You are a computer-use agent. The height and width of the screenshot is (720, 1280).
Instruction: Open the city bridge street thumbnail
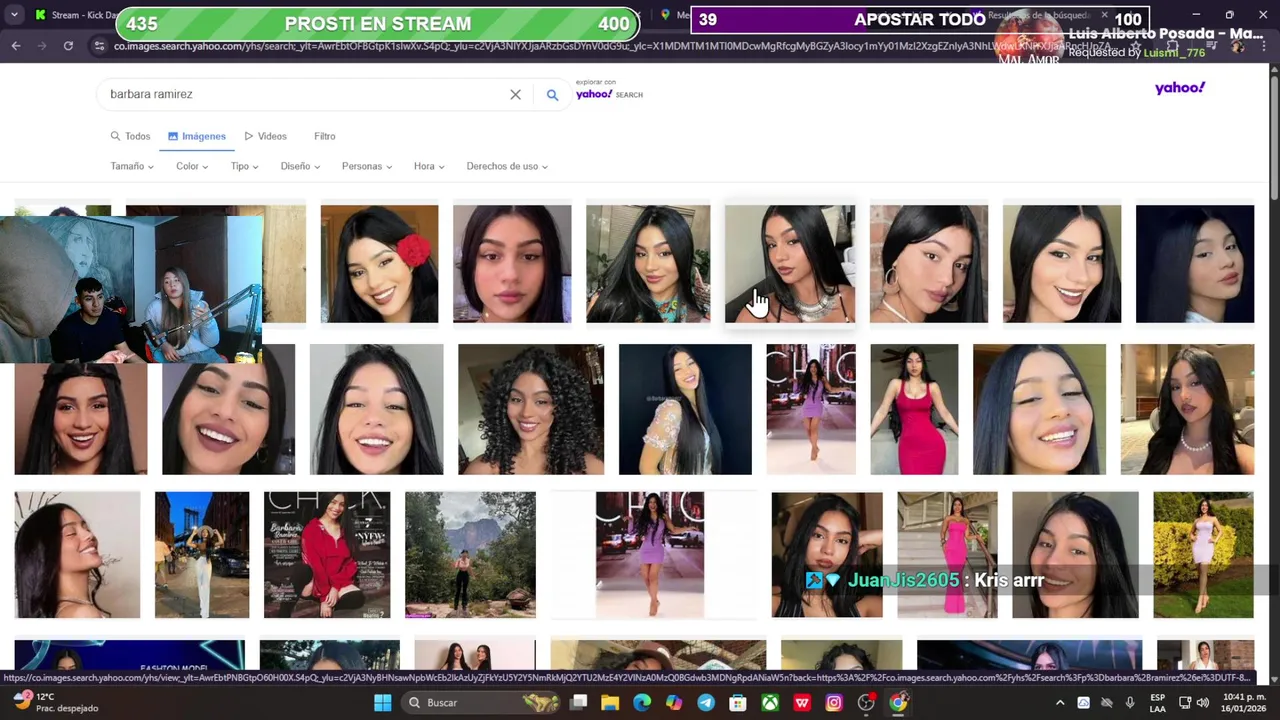pos(202,555)
